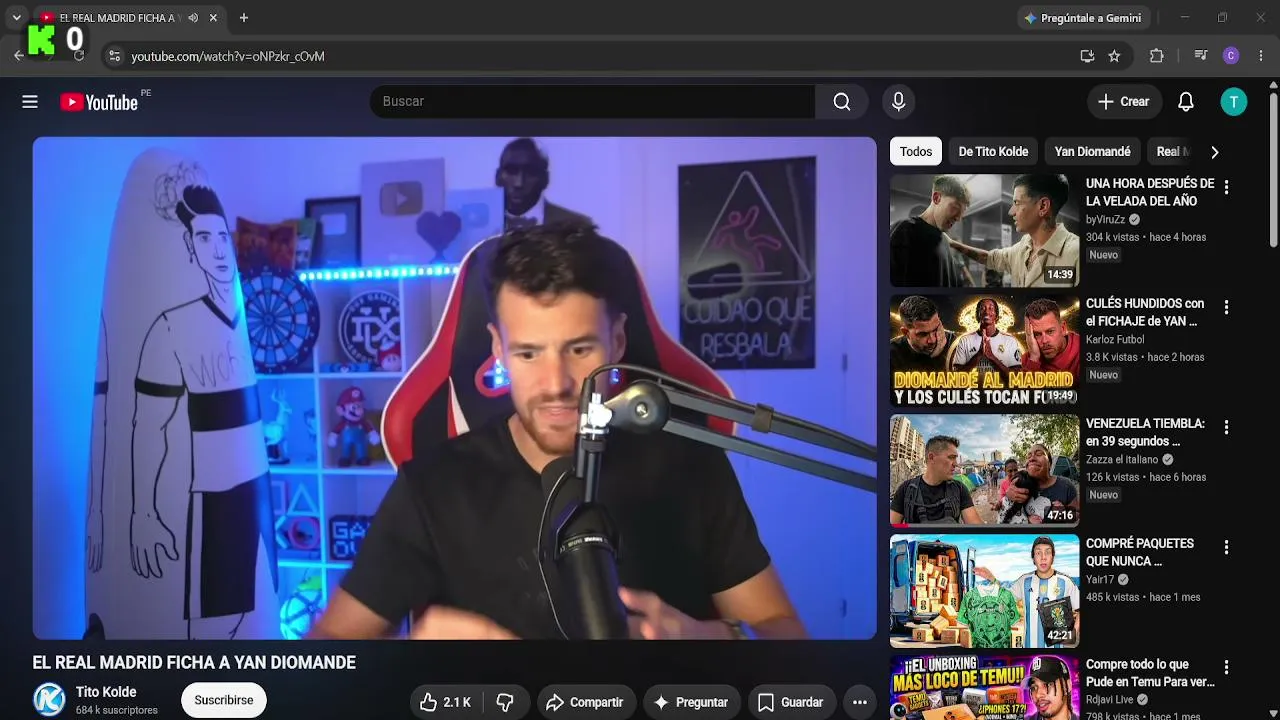Viewport: 1280px width, 720px height.
Task: Click the main video player
Action: (x=455, y=388)
